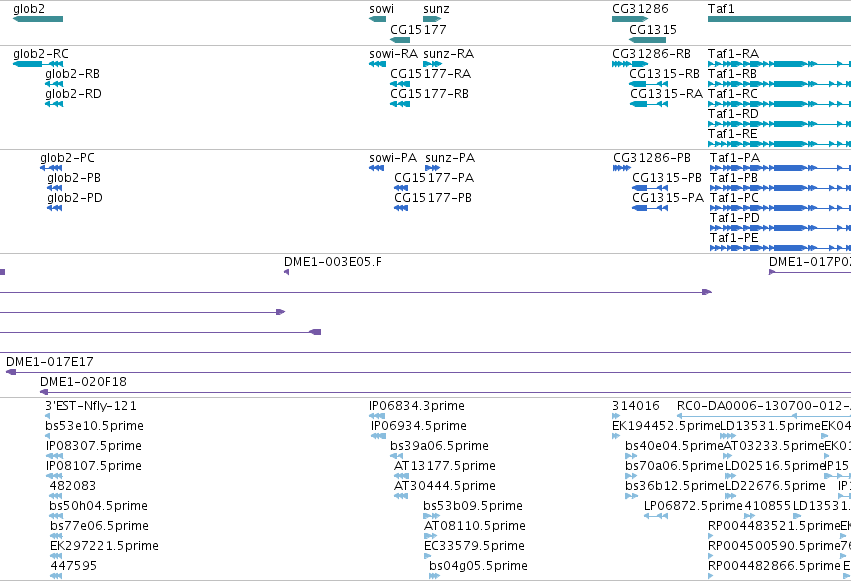Viewport: 851px width, 581px height.
Task: Click the AT08110.5prime EST label
Action: tap(475, 526)
